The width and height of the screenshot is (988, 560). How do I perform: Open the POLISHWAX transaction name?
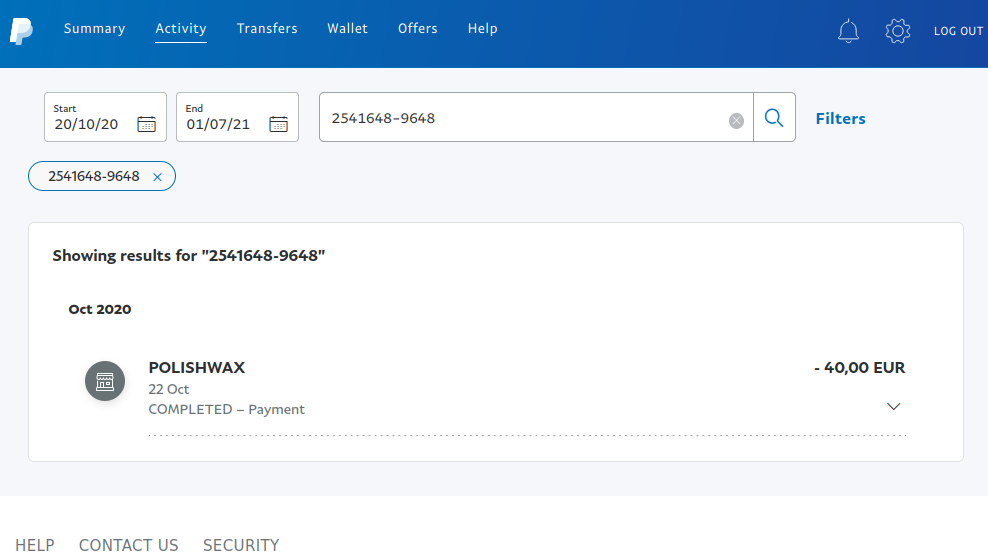(197, 367)
